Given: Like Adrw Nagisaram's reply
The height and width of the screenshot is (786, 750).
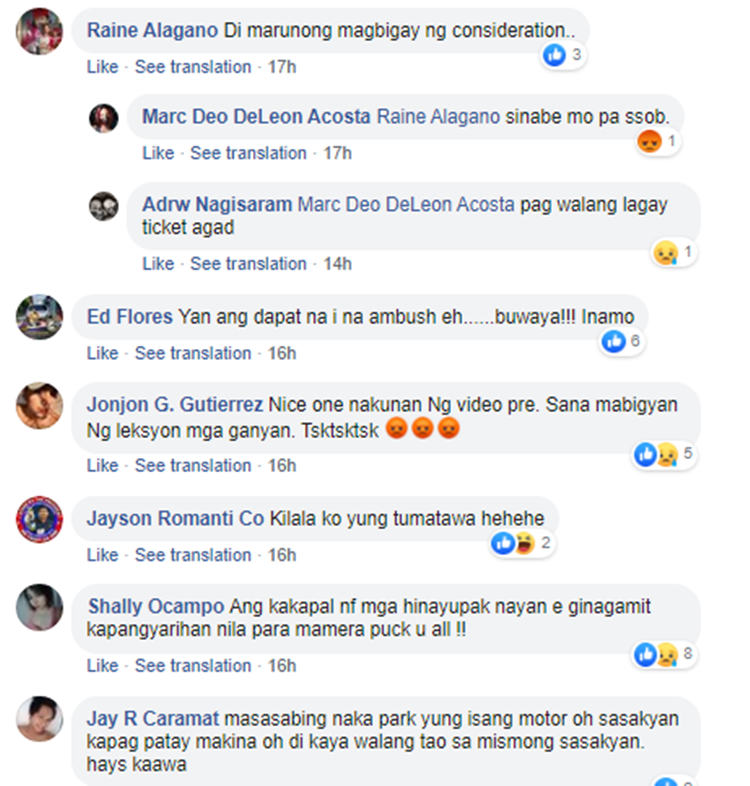Looking at the screenshot, I should coord(158,264).
